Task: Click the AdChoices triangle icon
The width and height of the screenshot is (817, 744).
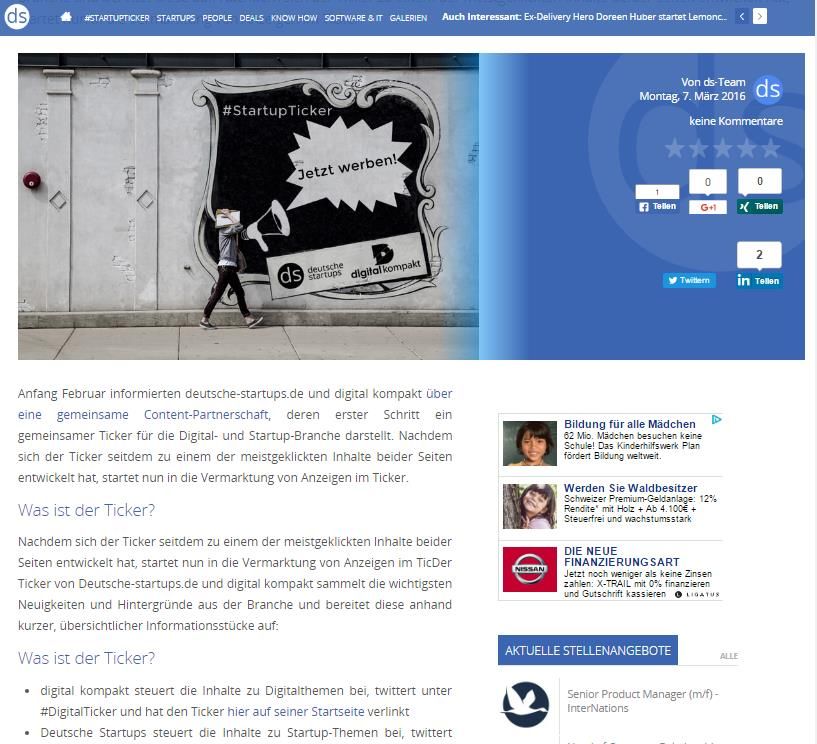Action: point(716,420)
